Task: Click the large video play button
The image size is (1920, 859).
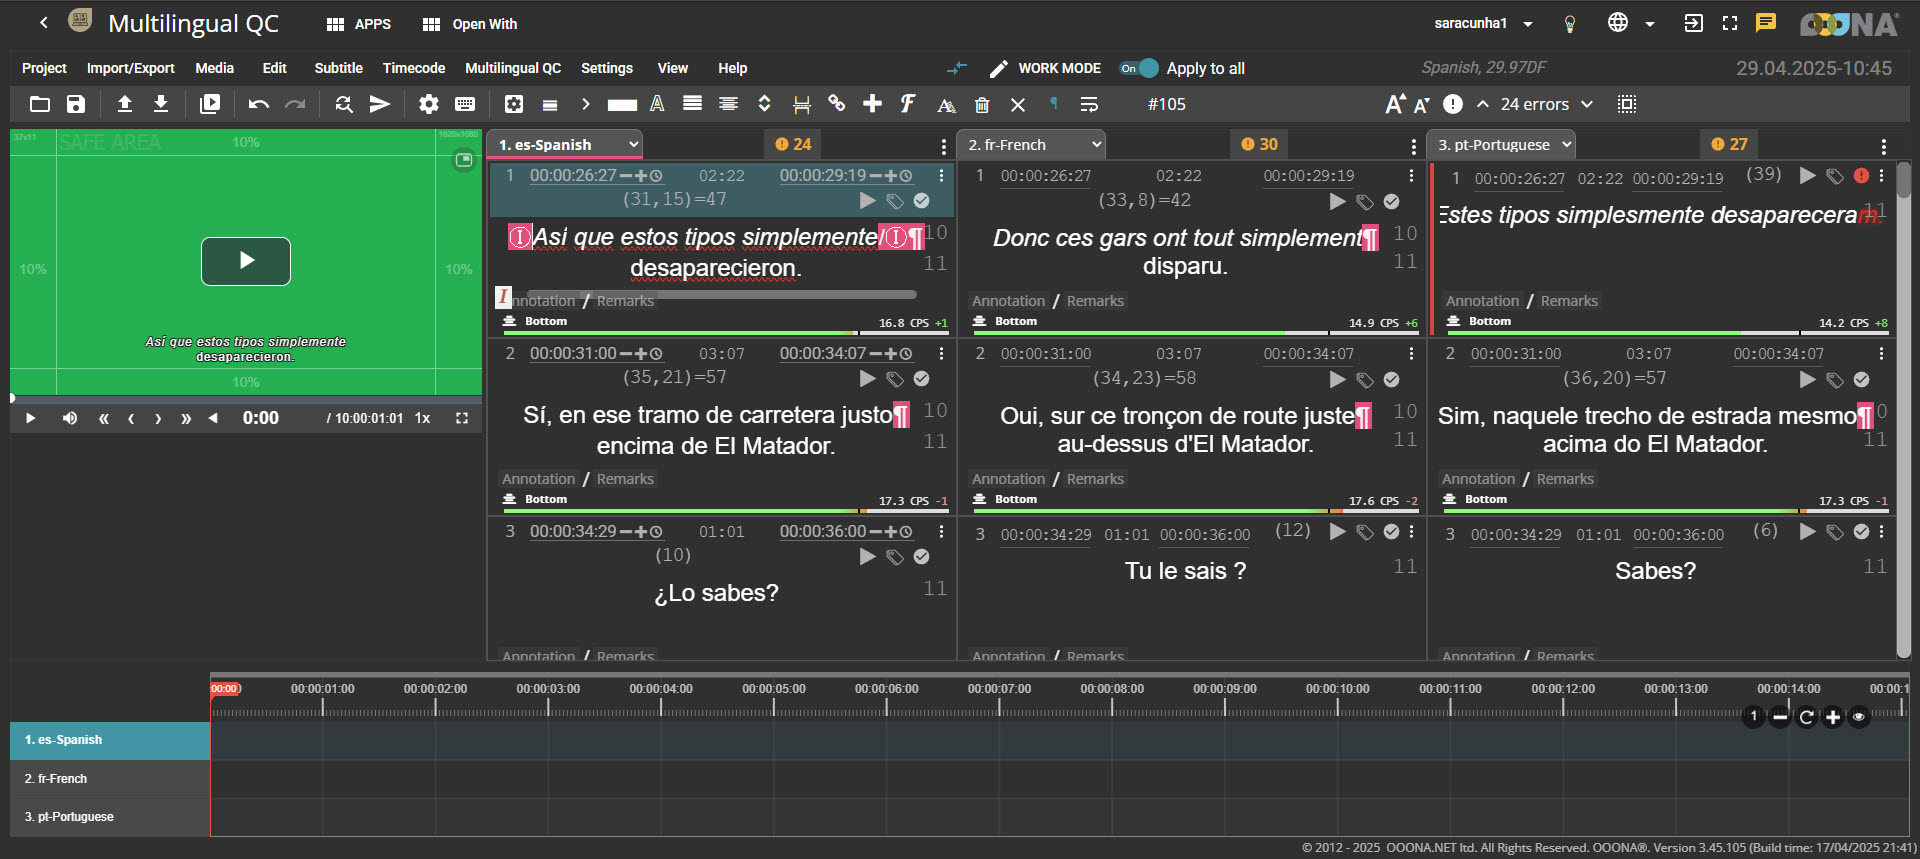Action: pos(246,261)
